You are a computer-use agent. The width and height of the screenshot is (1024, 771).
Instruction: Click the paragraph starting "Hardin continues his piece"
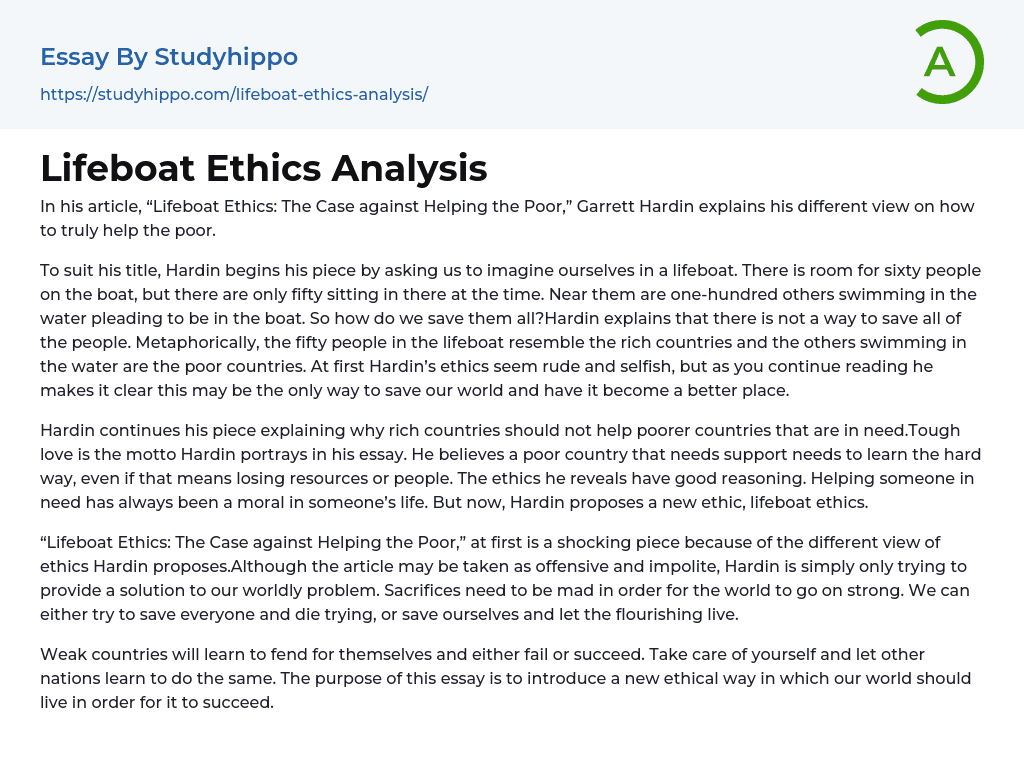[x=510, y=466]
